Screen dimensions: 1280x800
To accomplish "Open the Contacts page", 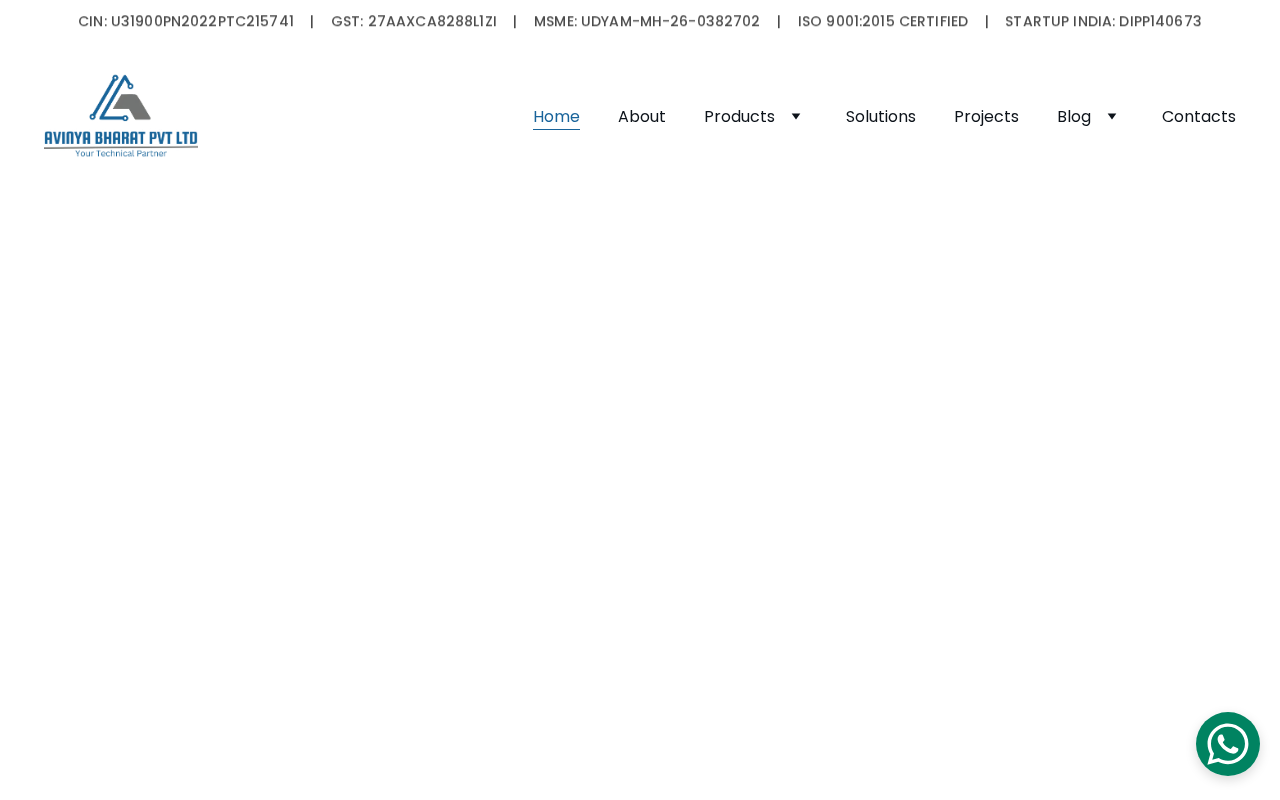I will pos(1199,116).
